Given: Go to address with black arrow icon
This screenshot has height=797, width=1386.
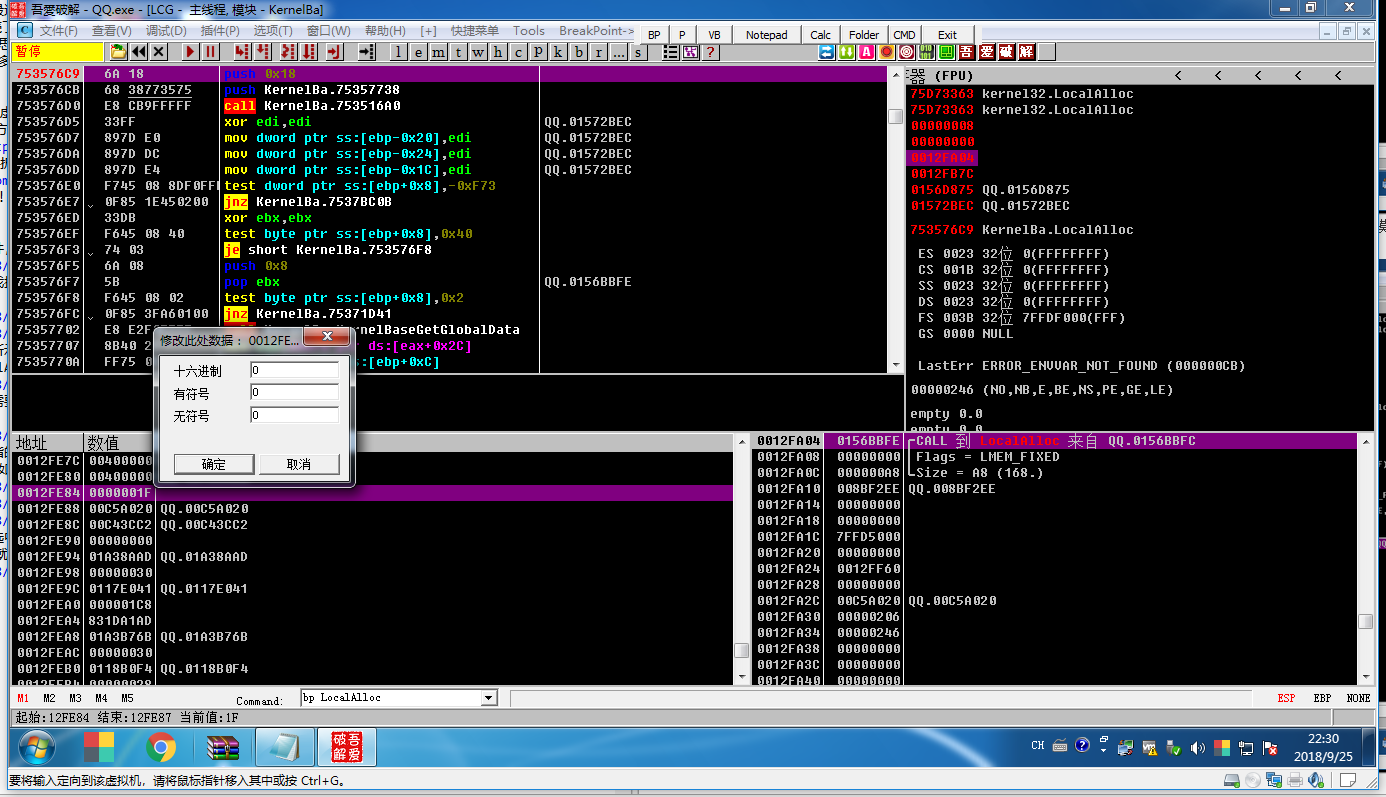Looking at the screenshot, I should (367, 51).
